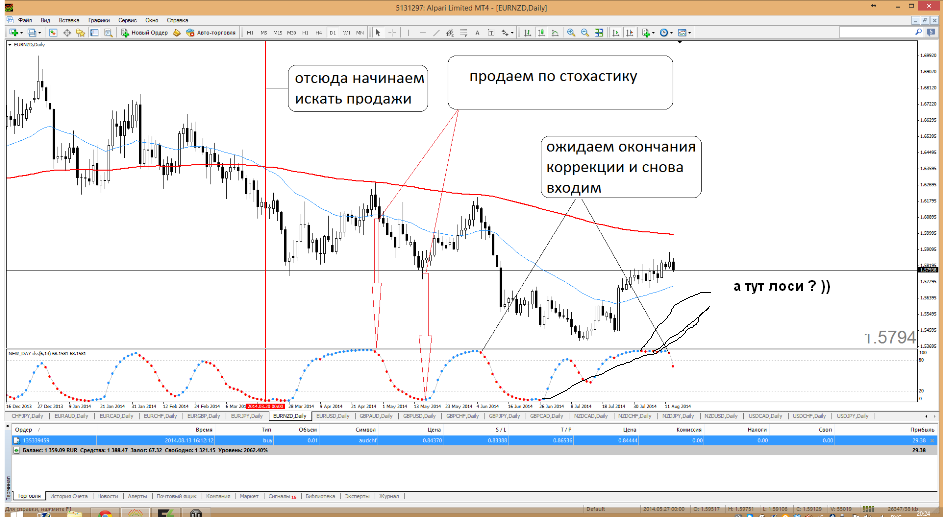Viewport: 943px width, 517px height.
Task: Open the Журнал terminal tab
Action: (389, 497)
